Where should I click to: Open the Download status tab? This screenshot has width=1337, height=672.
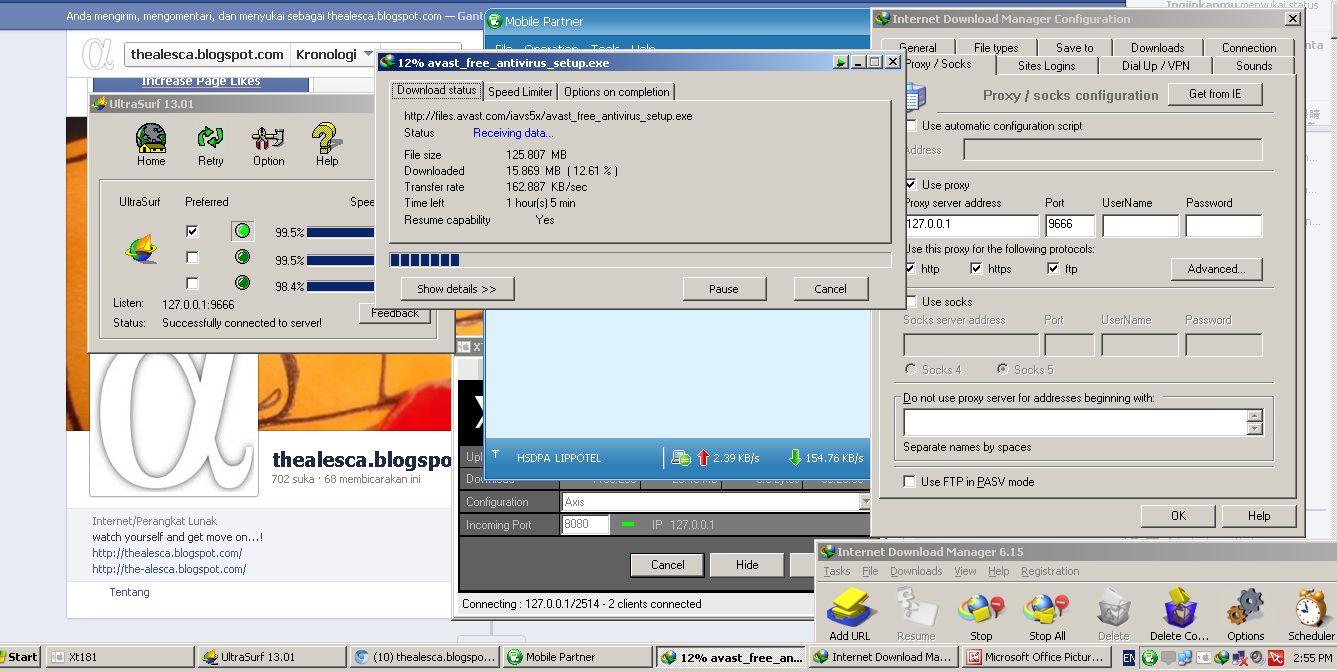pos(436,90)
